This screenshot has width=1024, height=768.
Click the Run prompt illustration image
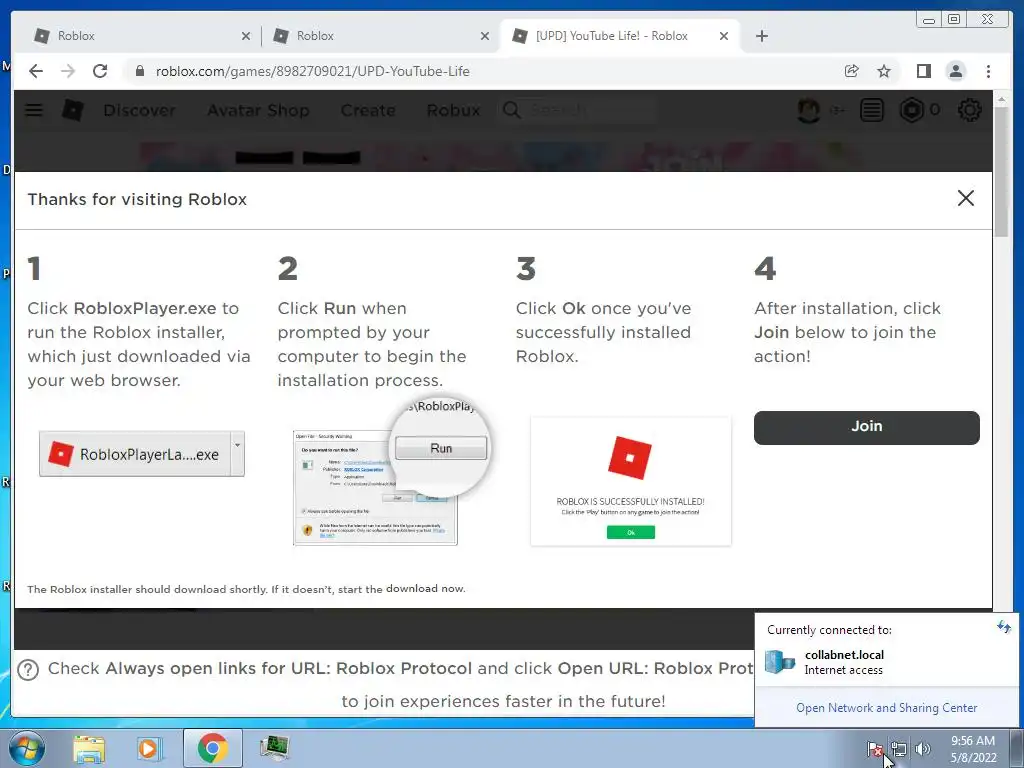[x=391, y=471]
